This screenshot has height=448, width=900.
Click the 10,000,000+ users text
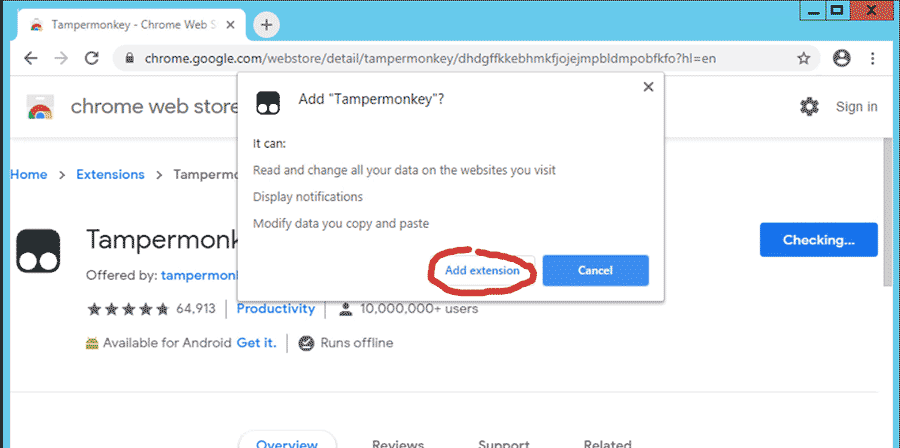418,309
